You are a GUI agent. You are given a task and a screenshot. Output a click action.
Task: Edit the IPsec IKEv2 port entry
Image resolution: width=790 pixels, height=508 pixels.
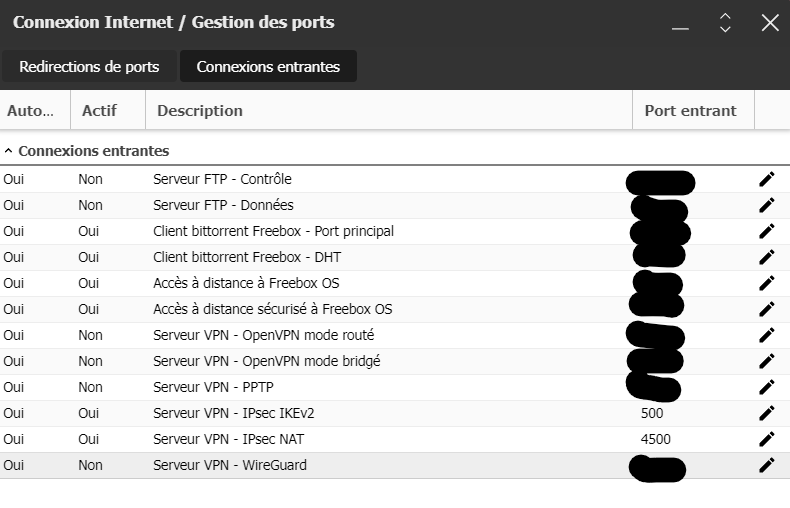coord(766,413)
